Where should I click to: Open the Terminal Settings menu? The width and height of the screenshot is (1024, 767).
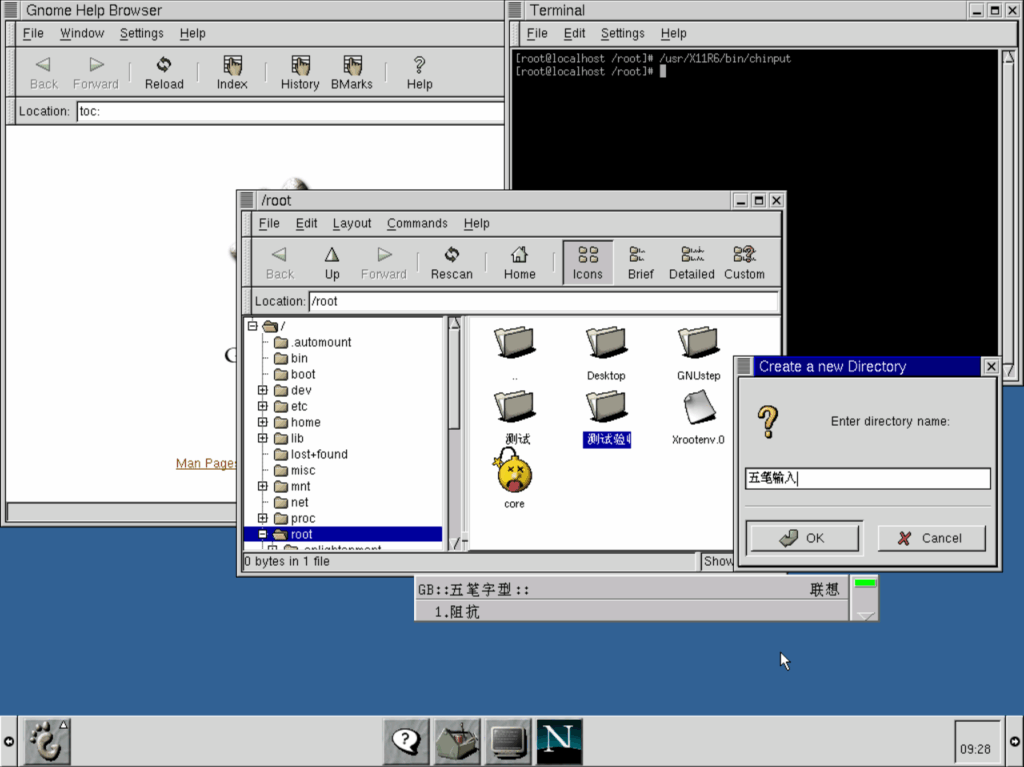coord(622,33)
